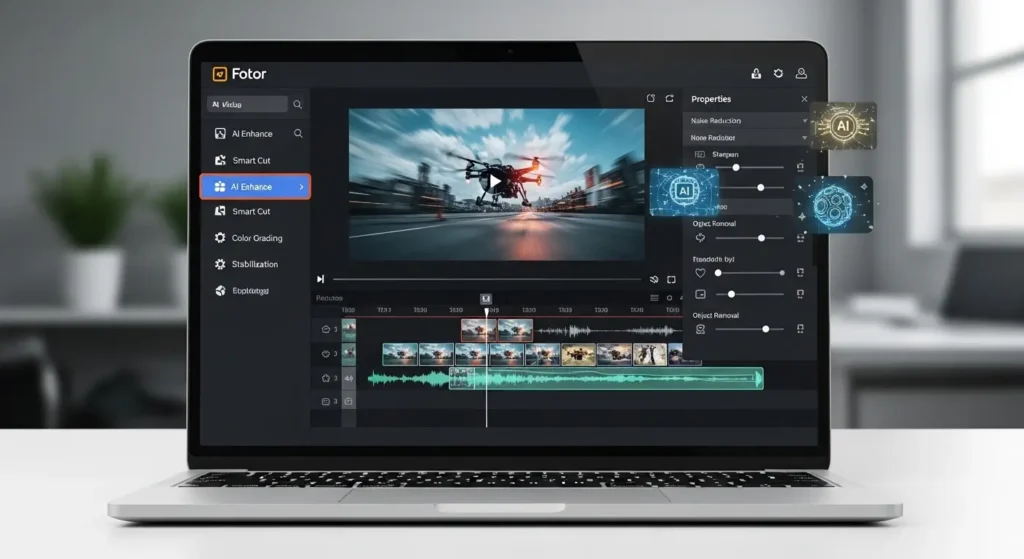
Task: Expand the highlighted AI Enhance chevron
Action: pos(301,187)
